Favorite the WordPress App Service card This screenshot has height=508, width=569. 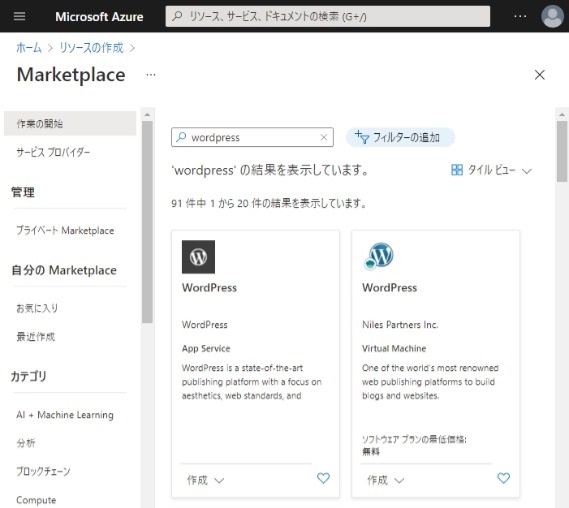pyautogui.click(x=323, y=478)
